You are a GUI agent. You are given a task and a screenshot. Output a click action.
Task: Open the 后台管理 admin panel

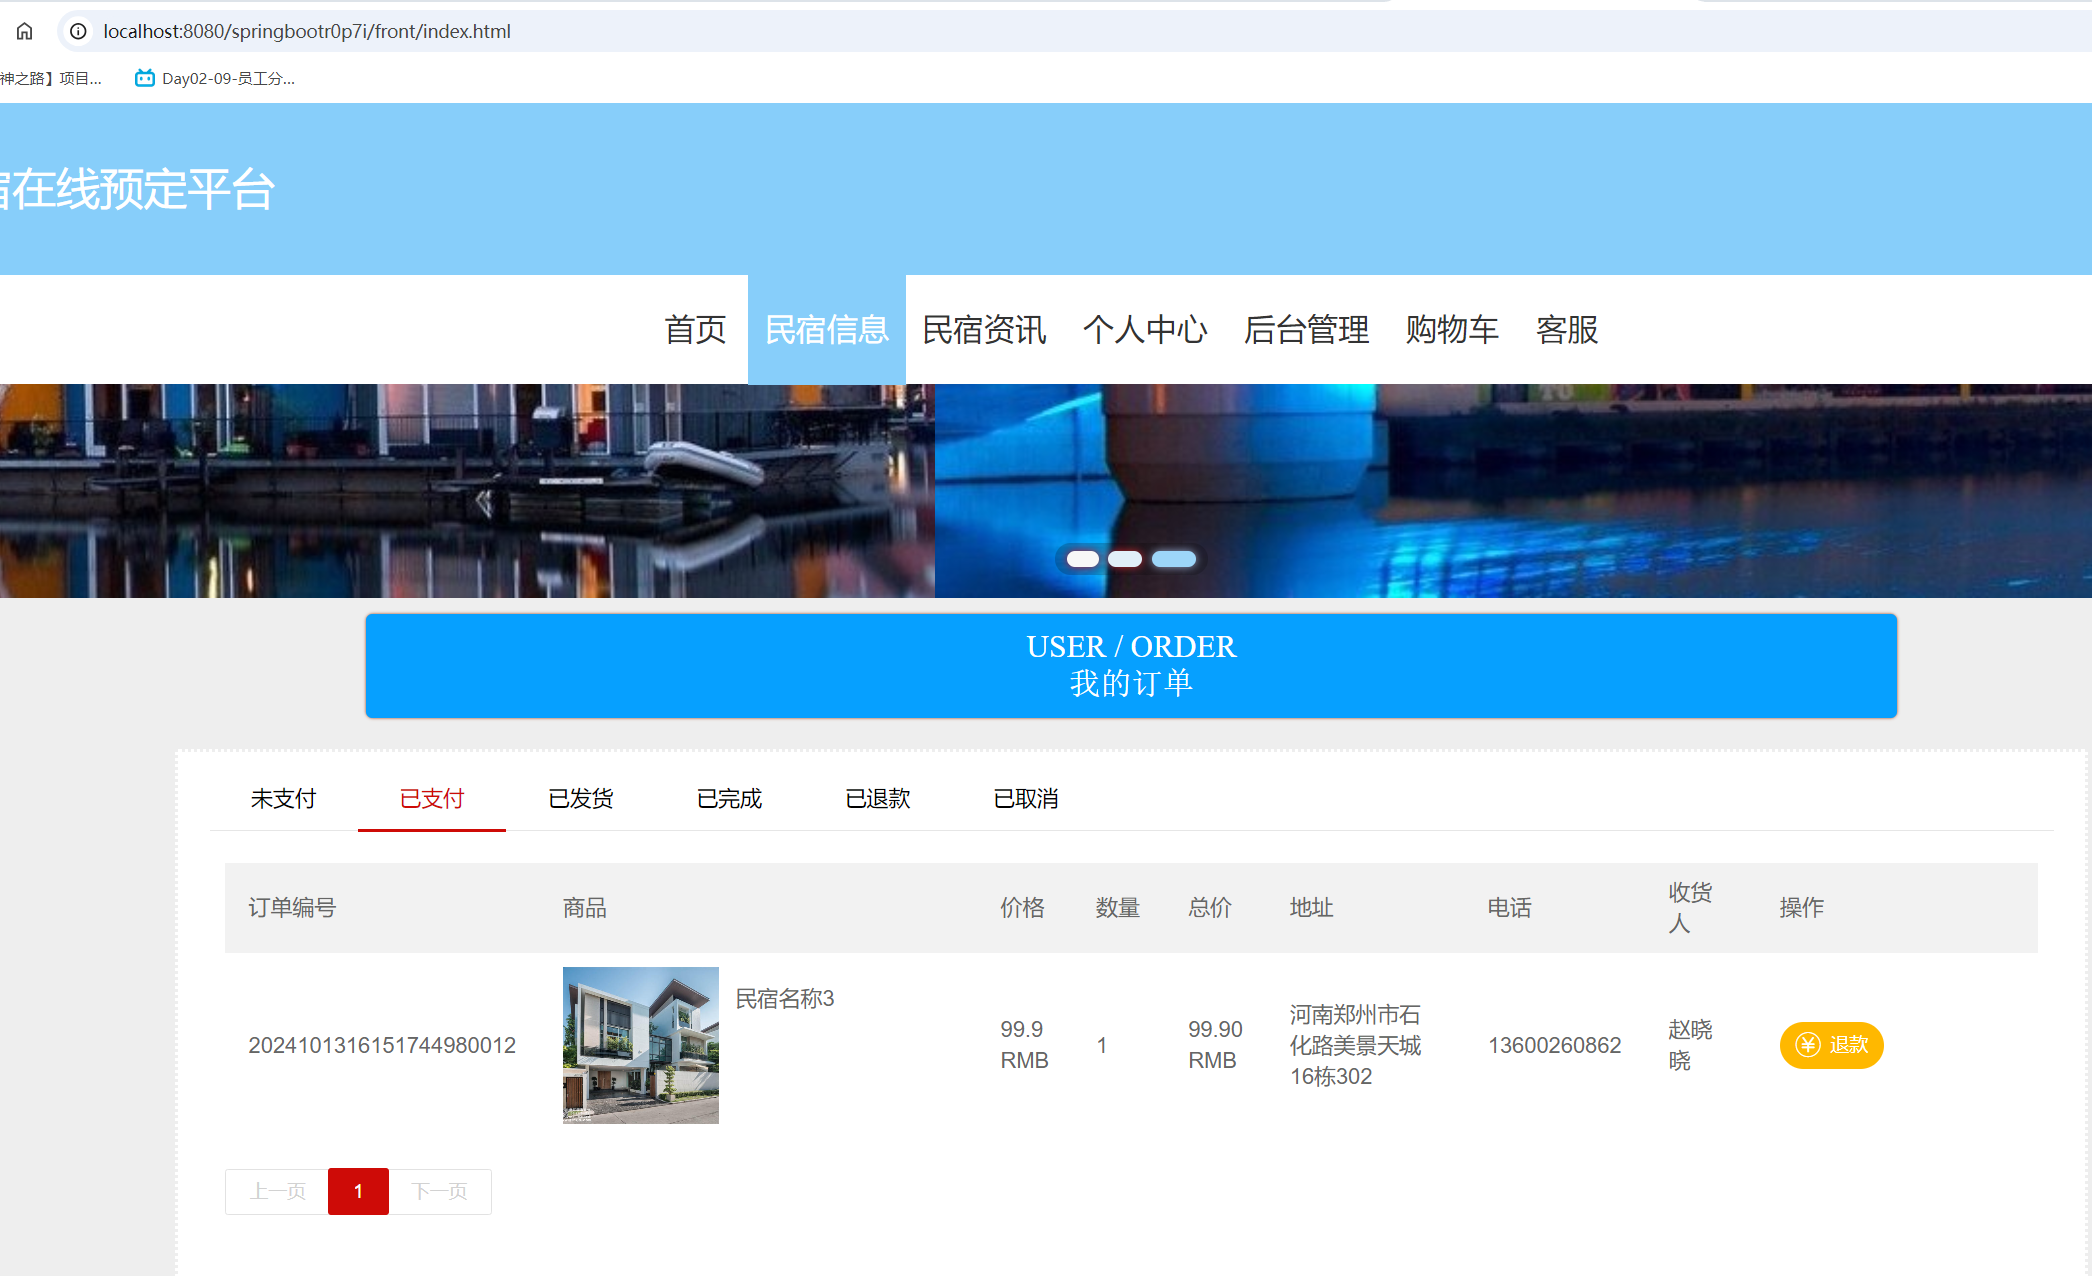point(1307,330)
